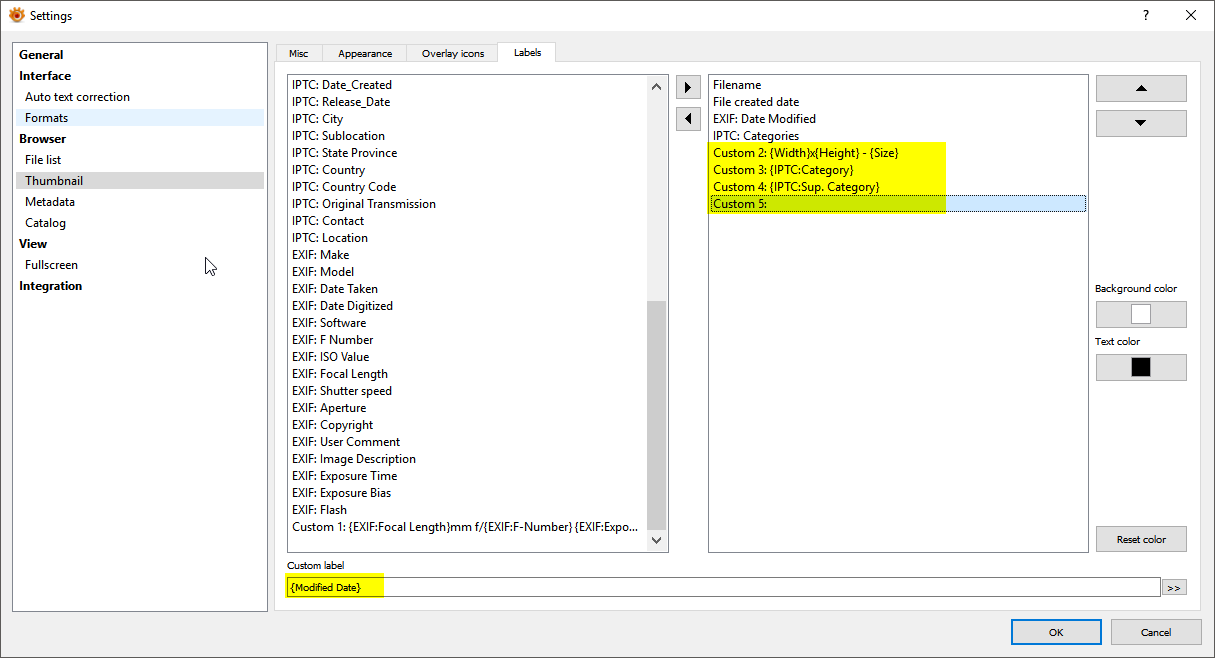The width and height of the screenshot is (1215, 658).
Task: Pick the white Background color swatch
Action: pos(1141,315)
